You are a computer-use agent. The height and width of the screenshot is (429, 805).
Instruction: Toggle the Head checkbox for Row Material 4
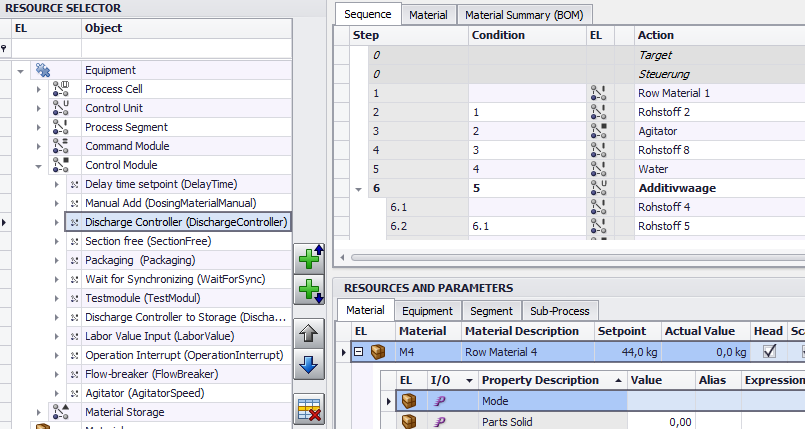point(769,352)
